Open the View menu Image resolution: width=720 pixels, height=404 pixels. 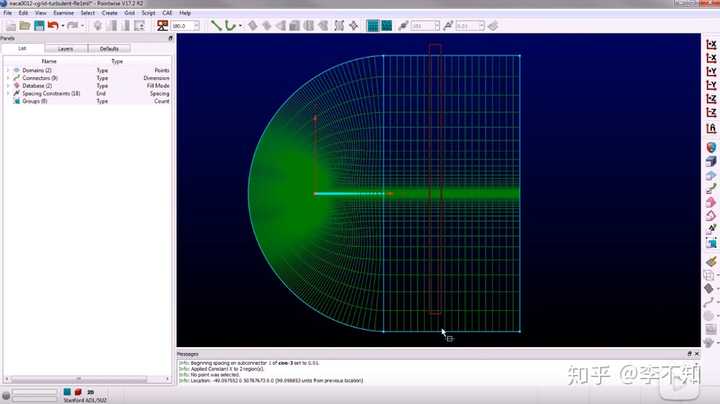[41, 13]
